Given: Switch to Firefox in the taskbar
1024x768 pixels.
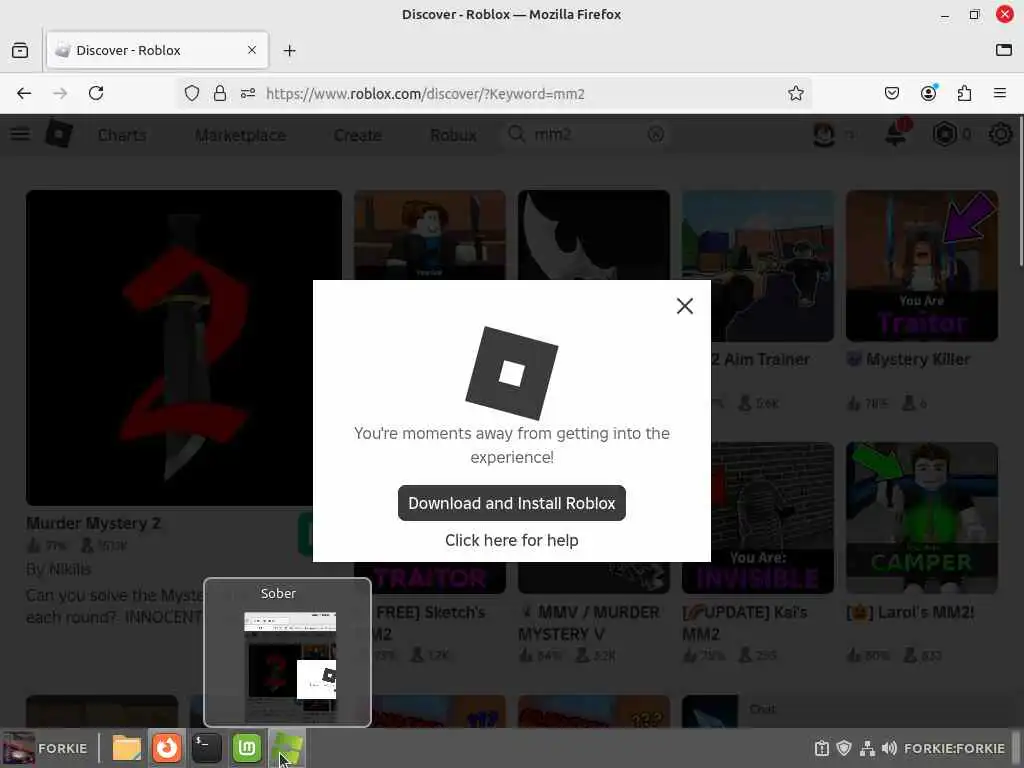Looking at the screenshot, I should pos(167,748).
